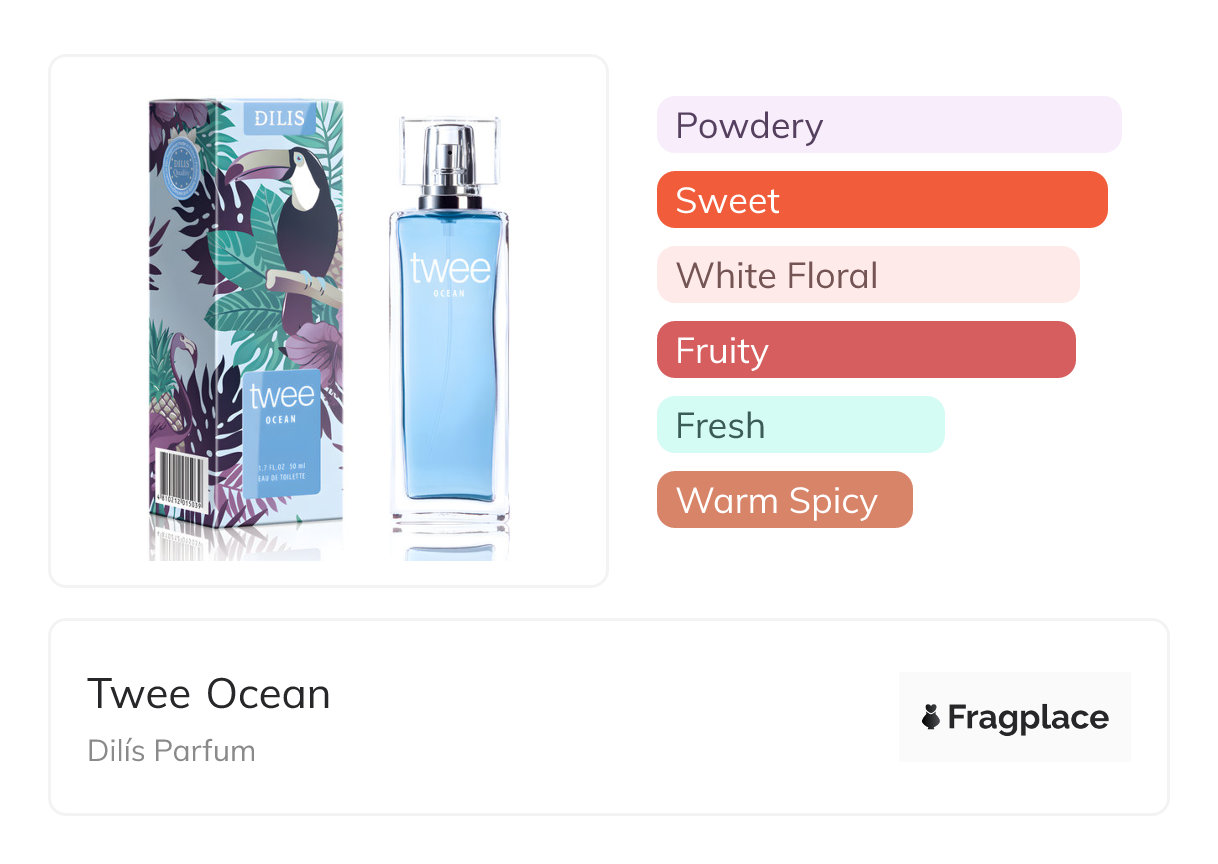Open the Dilís Parfum brand link

pos(171,750)
